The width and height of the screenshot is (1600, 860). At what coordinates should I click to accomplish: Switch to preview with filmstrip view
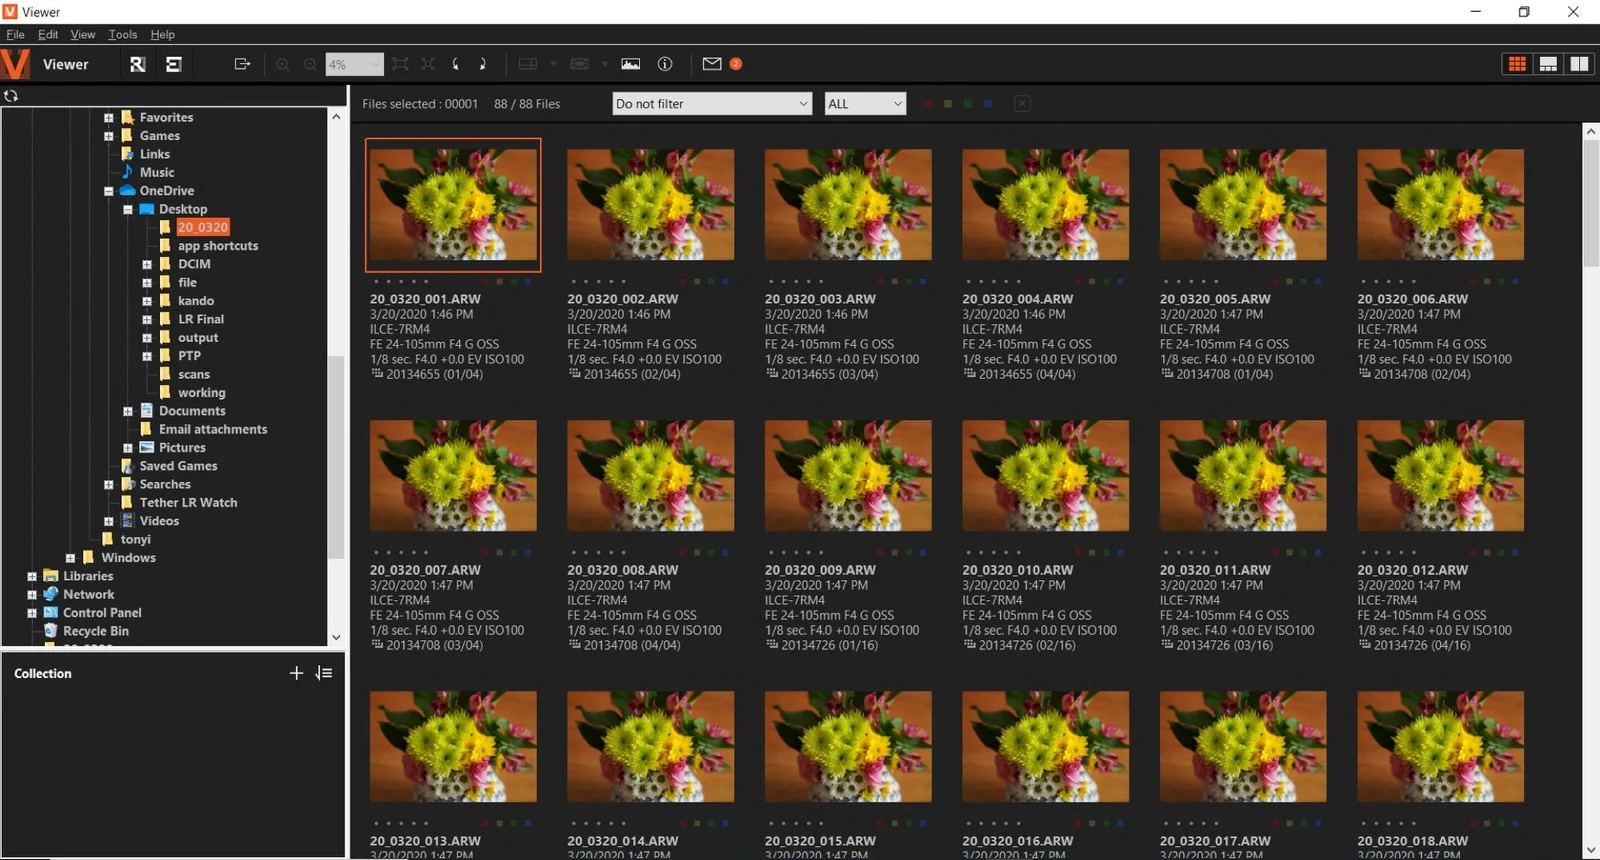(1548, 64)
